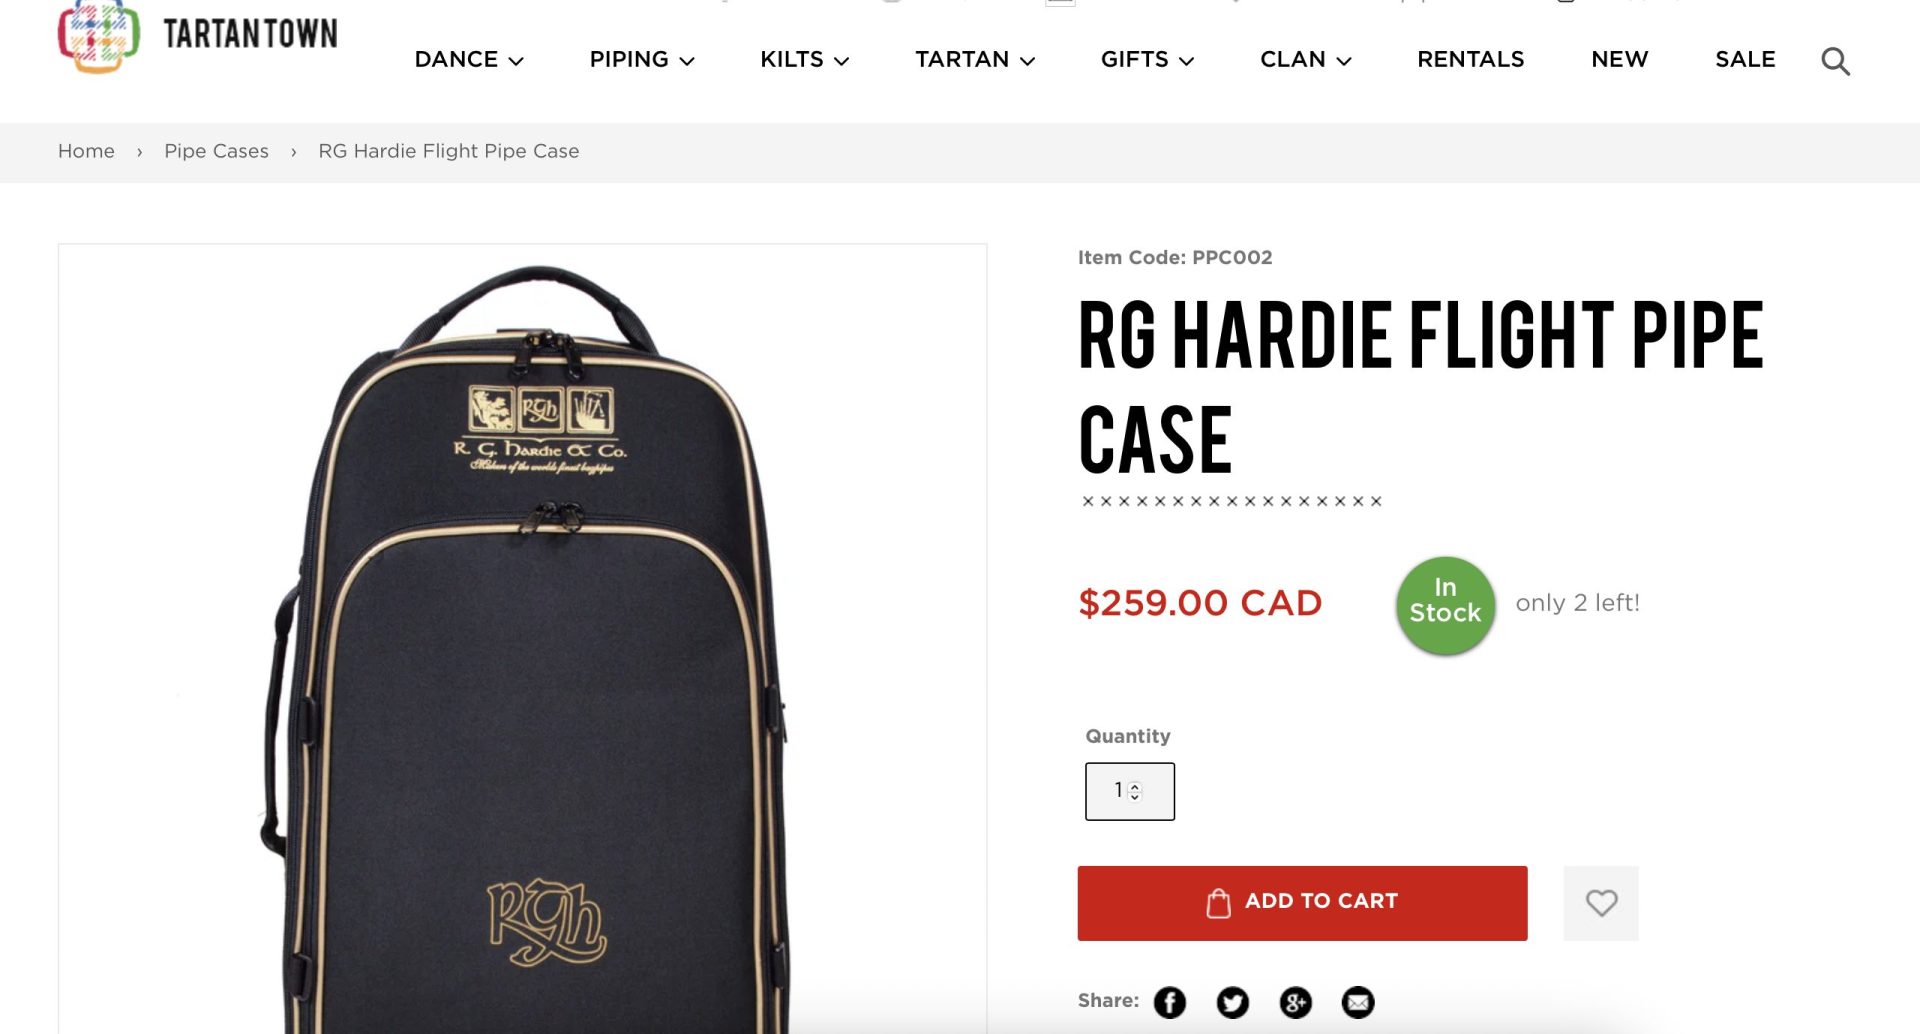The width and height of the screenshot is (1920, 1034).
Task: Go to the Rentals page
Action: (x=1471, y=60)
